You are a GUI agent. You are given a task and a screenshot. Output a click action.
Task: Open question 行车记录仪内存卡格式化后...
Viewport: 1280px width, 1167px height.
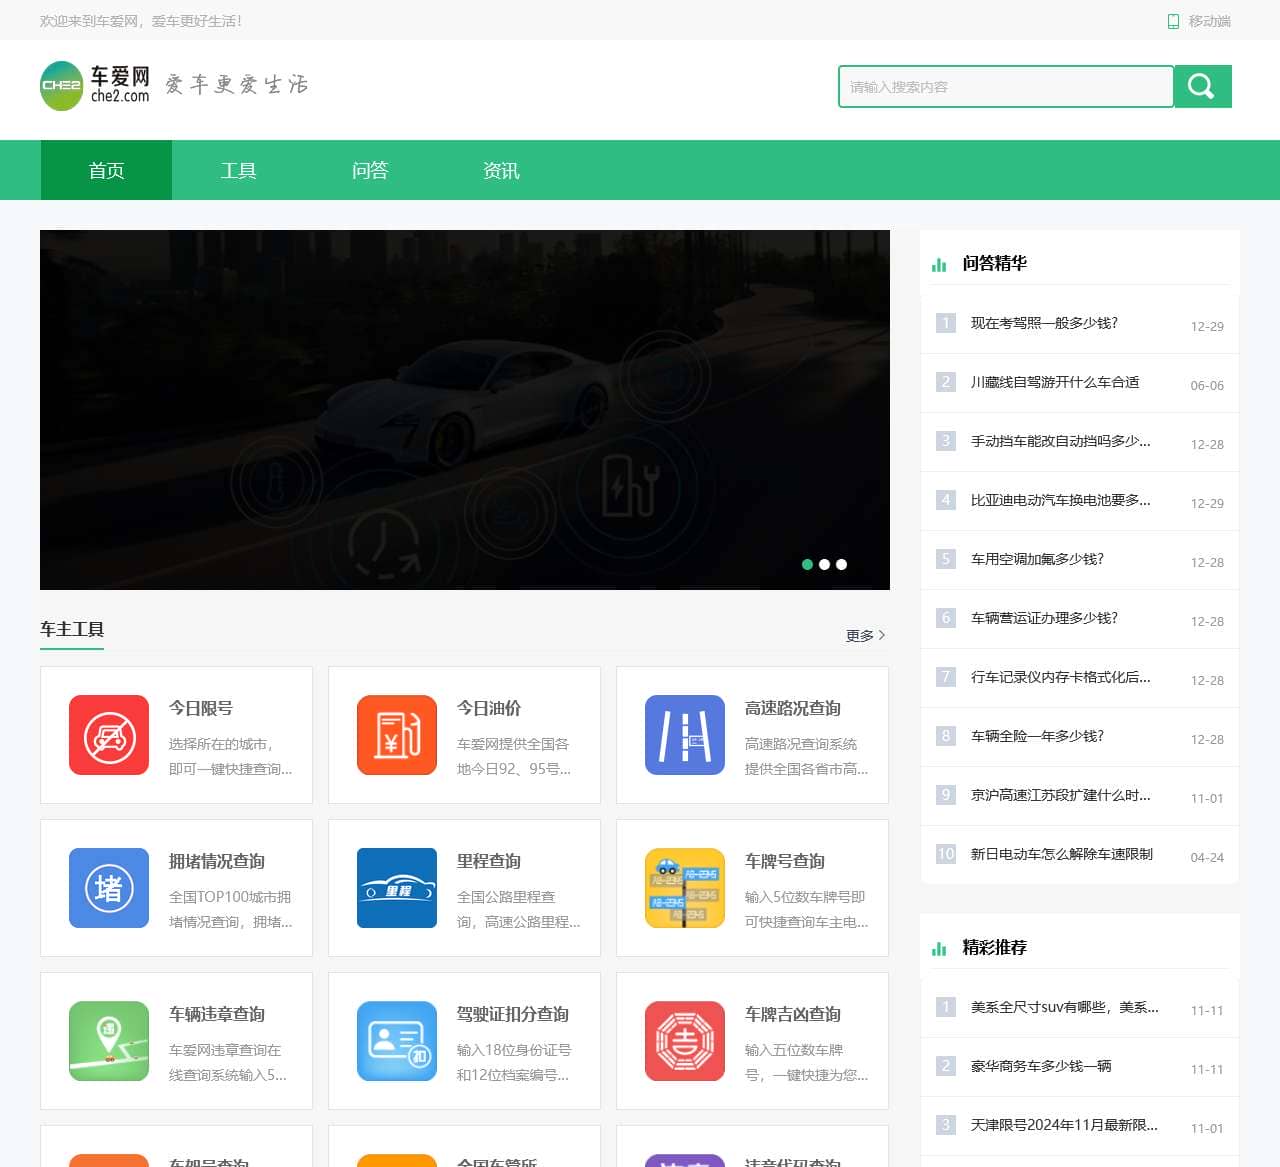pos(1060,677)
